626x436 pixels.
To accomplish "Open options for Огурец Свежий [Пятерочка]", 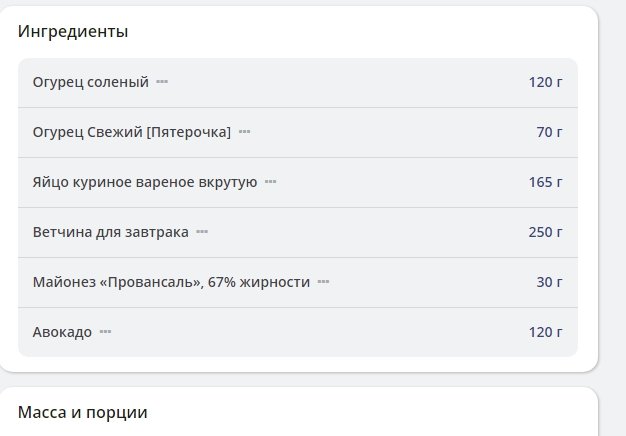I will coord(244,132).
